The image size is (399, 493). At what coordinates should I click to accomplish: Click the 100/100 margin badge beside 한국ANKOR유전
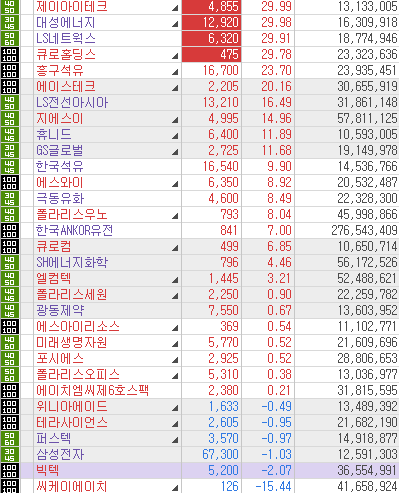[x=10, y=231]
